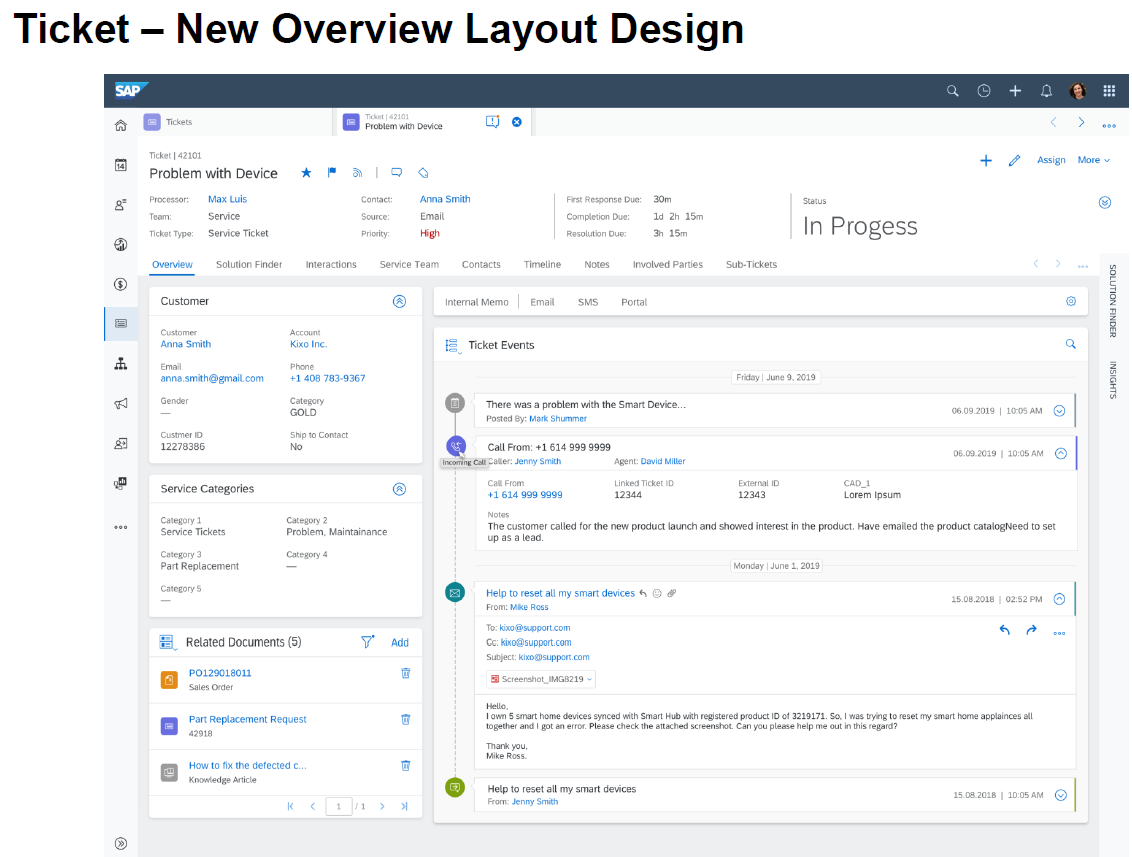Open the Kixo Inc. account link
Viewport: 1132px width, 857px height.
(308, 344)
